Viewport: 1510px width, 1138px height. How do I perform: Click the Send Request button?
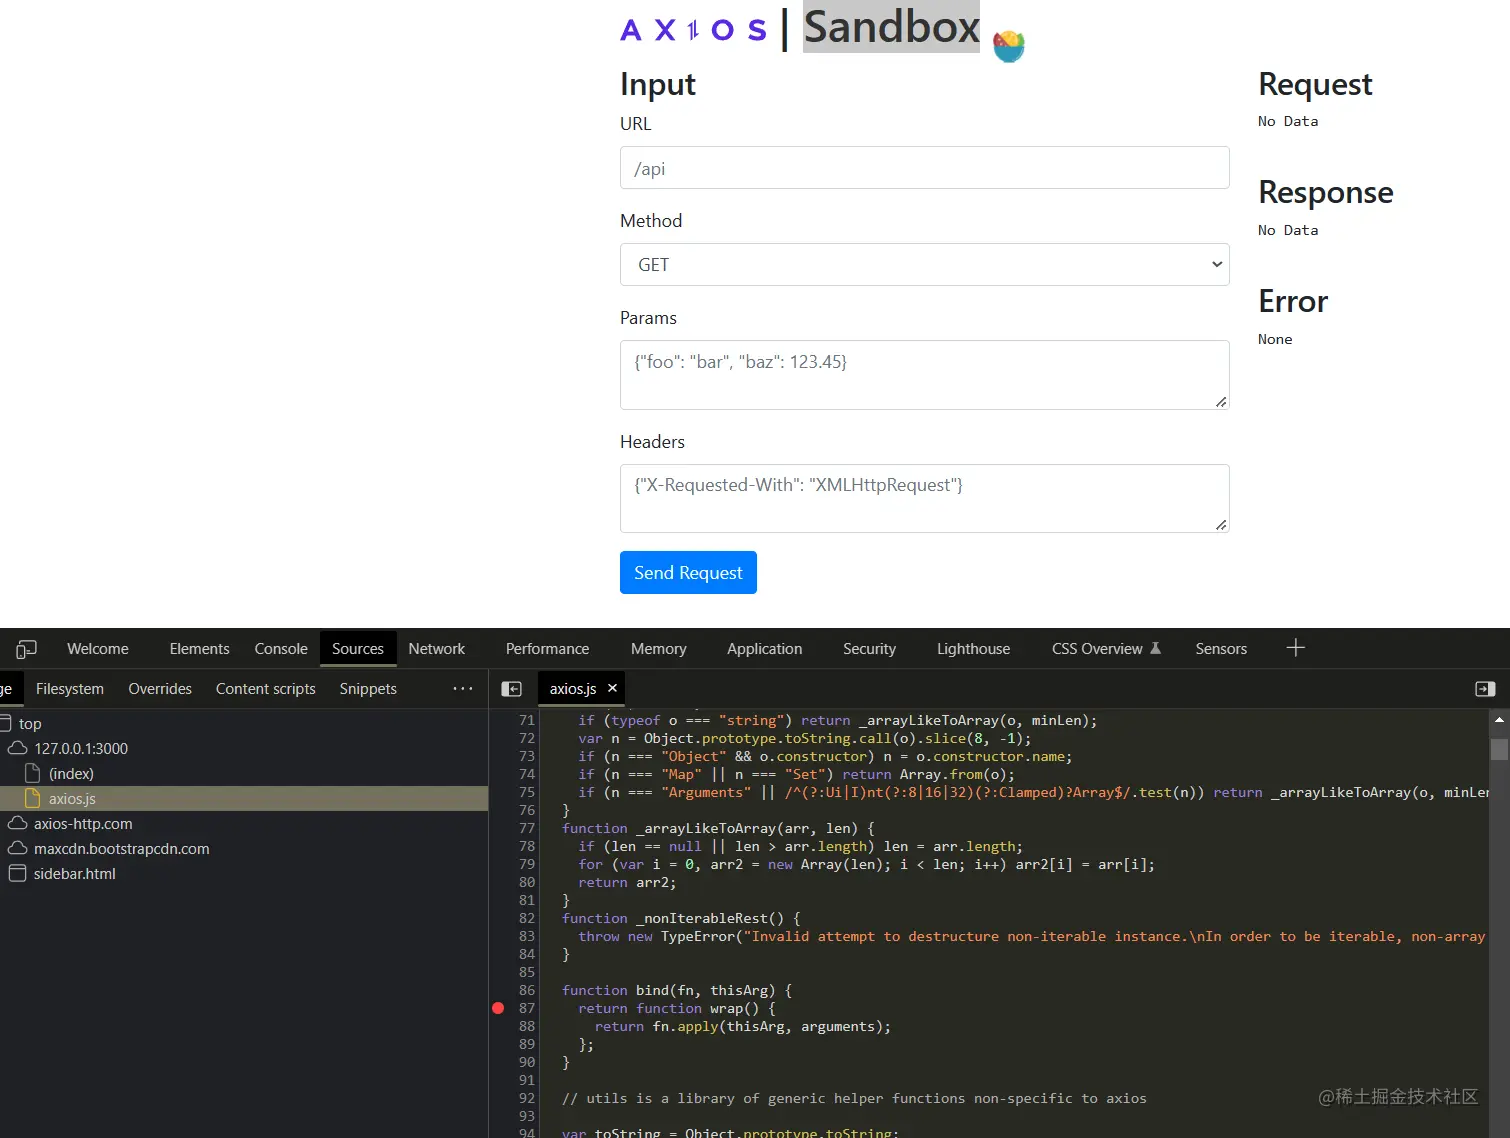[x=688, y=573]
